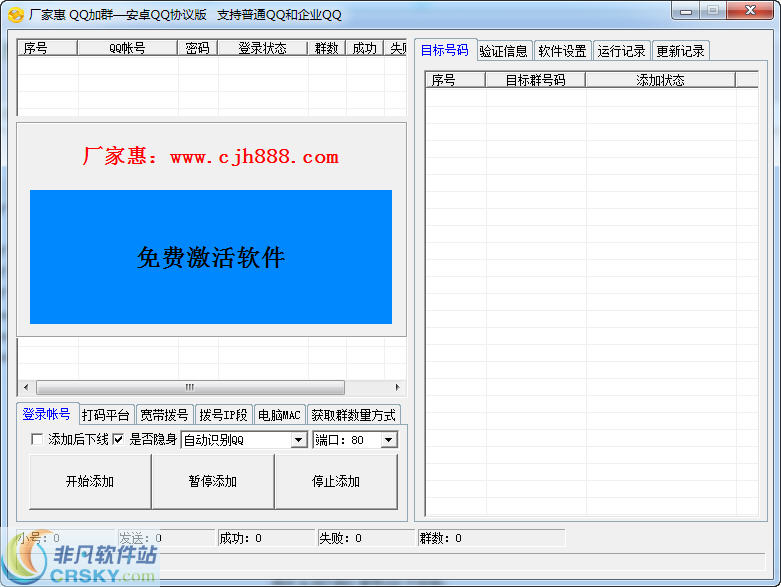Image resolution: width=781 pixels, height=587 pixels.
Task: Open the 自动识别QQ dropdown
Action: tap(298, 440)
